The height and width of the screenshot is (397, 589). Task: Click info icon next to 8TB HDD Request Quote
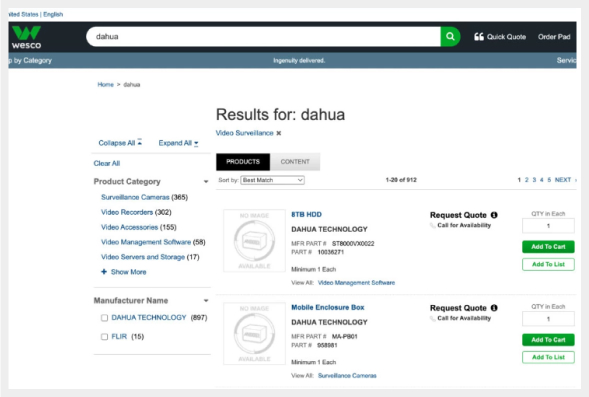(494, 215)
